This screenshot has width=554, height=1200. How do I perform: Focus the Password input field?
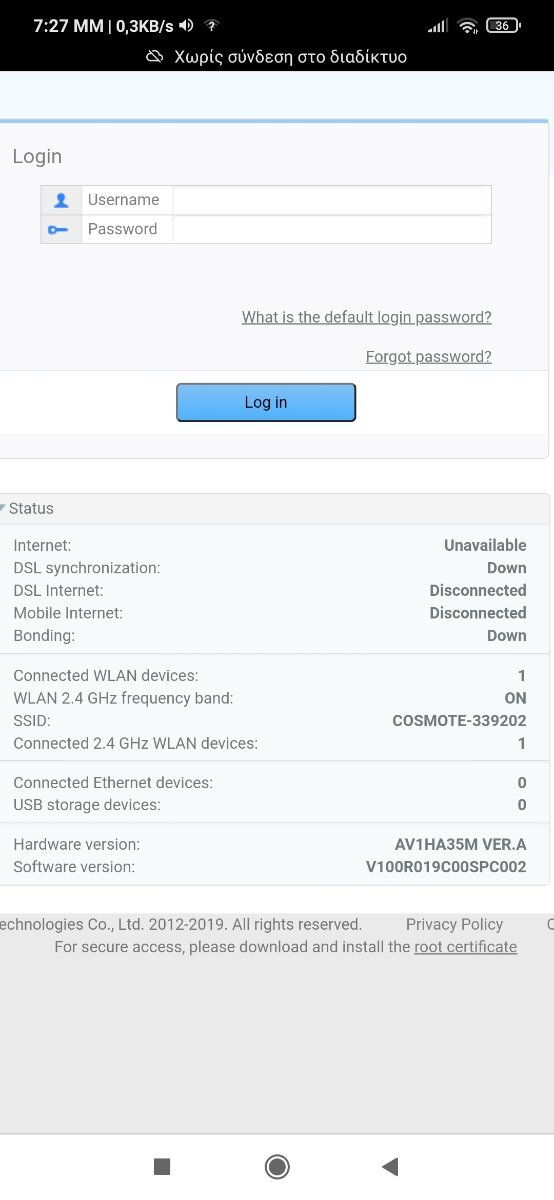(x=332, y=229)
